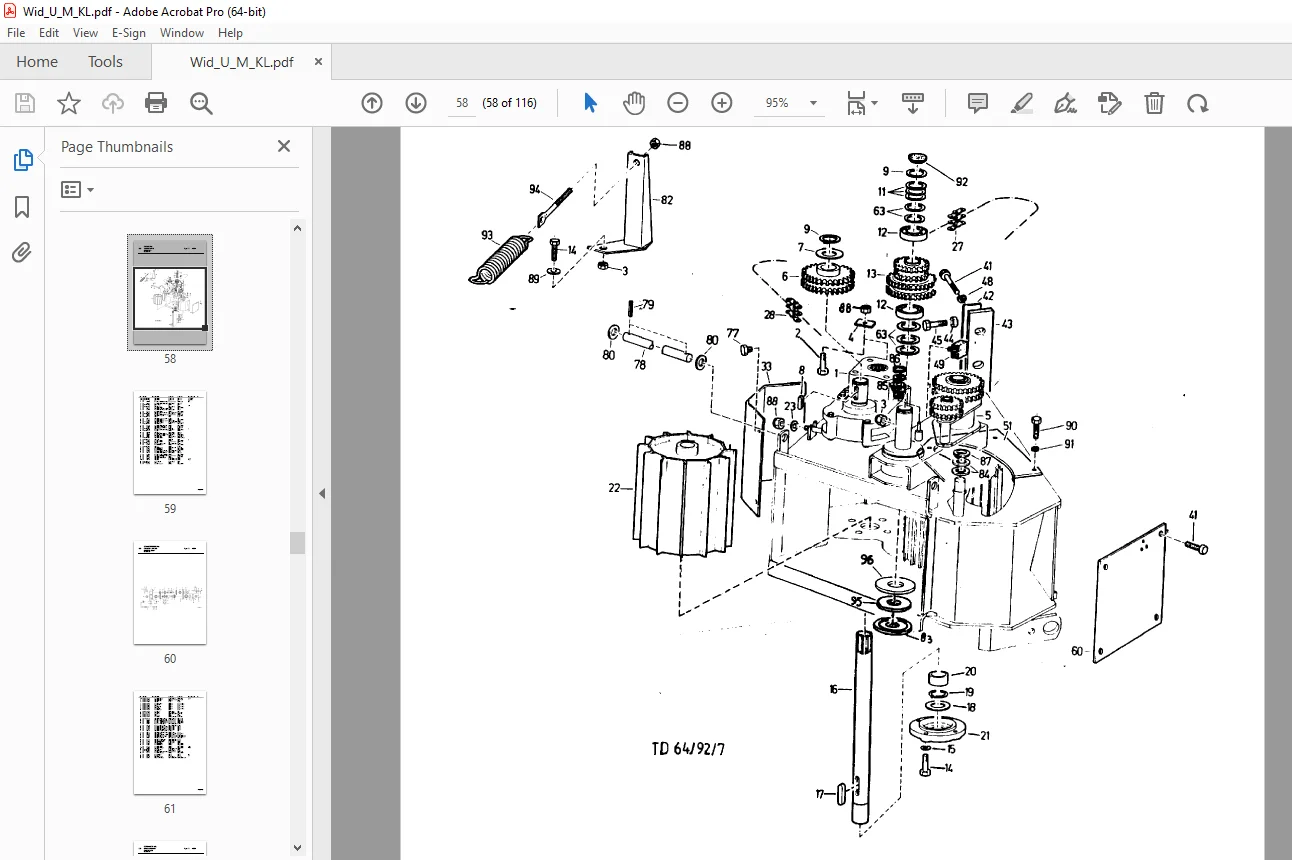Select the Highlight text pen tool
The height and width of the screenshot is (860, 1292).
[x=1022, y=103]
